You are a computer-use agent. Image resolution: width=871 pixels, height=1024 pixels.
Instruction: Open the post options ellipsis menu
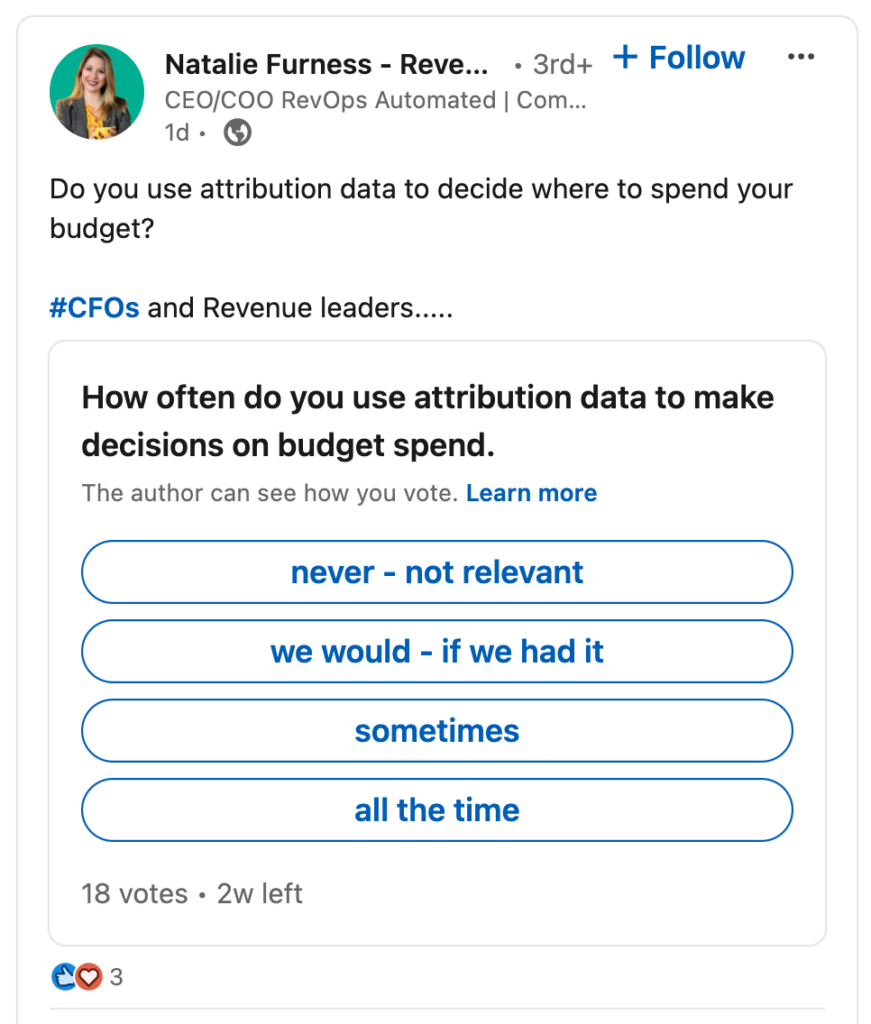tap(801, 57)
